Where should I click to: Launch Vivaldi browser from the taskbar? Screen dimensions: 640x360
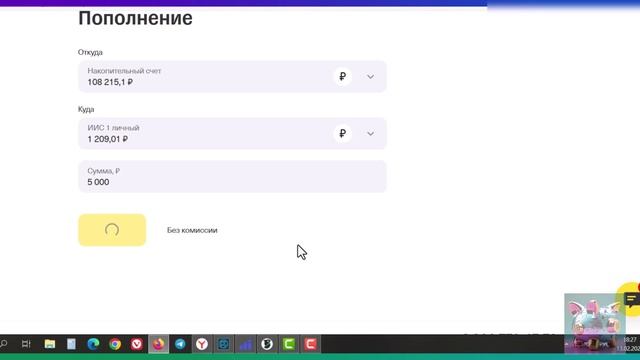point(137,344)
